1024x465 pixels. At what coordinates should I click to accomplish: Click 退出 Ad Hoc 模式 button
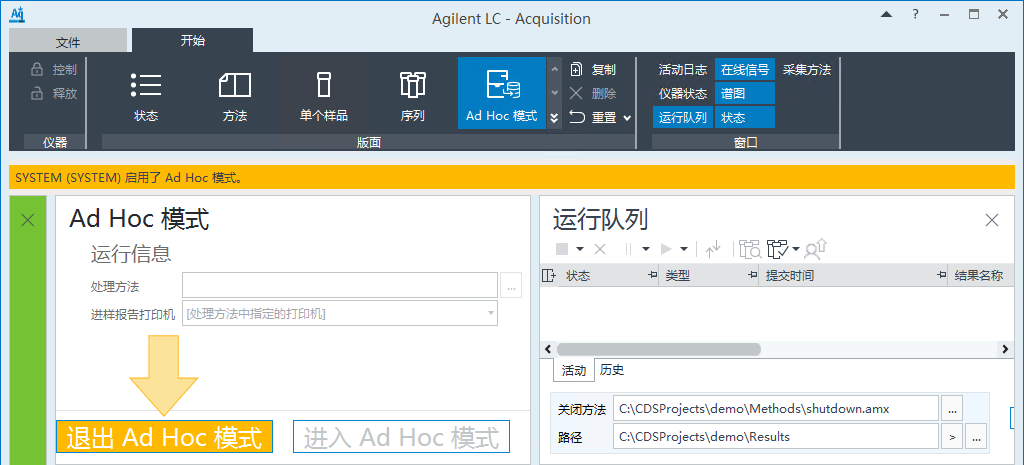pos(164,436)
